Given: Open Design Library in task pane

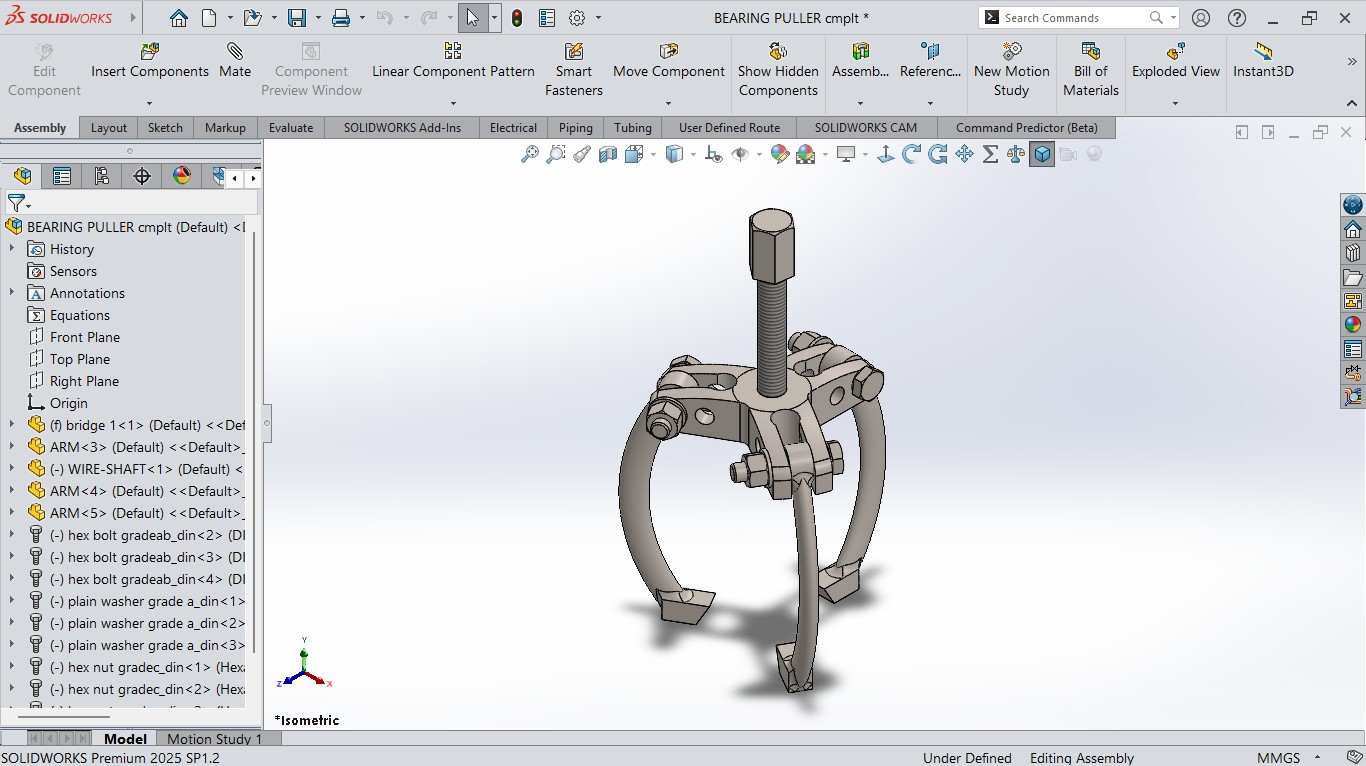Looking at the screenshot, I should 1353,253.
